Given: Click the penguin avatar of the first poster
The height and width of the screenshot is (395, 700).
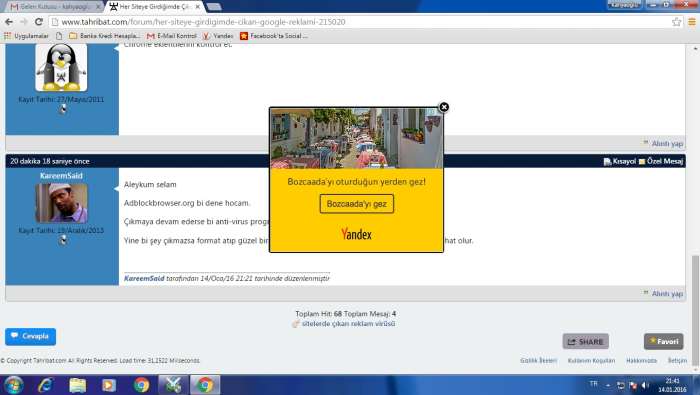Looking at the screenshot, I should [x=61, y=67].
